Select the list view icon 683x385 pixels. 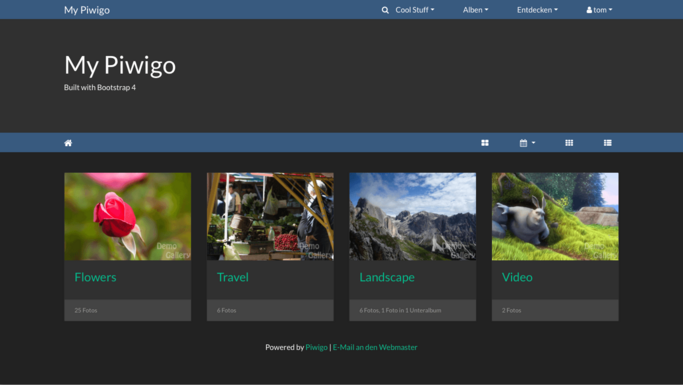[x=608, y=143]
